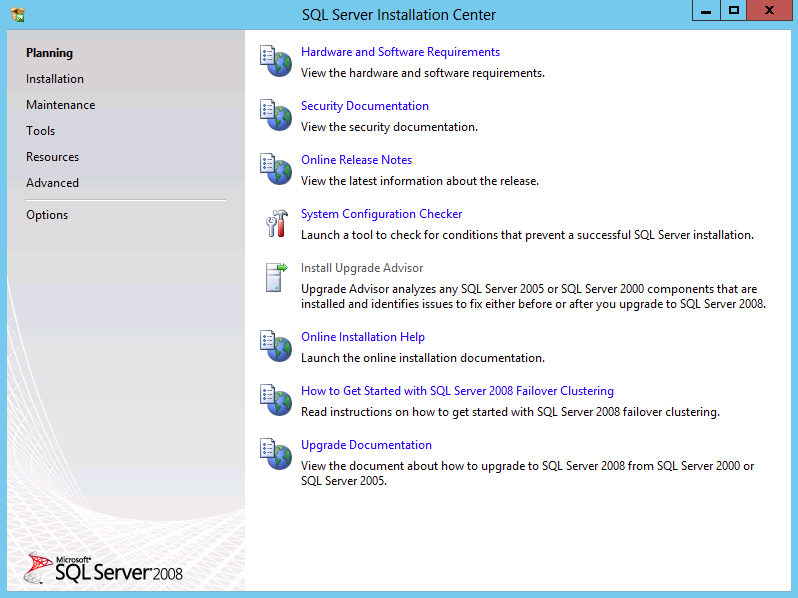Viewport: 798px width, 598px height.
Task: Click description starting 'Launch a tool to check'
Action: coord(527,235)
